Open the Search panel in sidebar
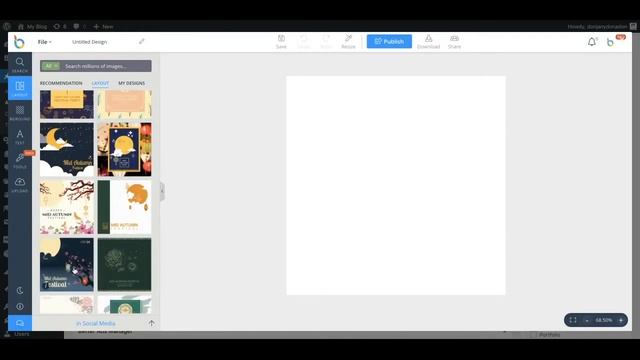The height and width of the screenshot is (360, 640). point(20,64)
